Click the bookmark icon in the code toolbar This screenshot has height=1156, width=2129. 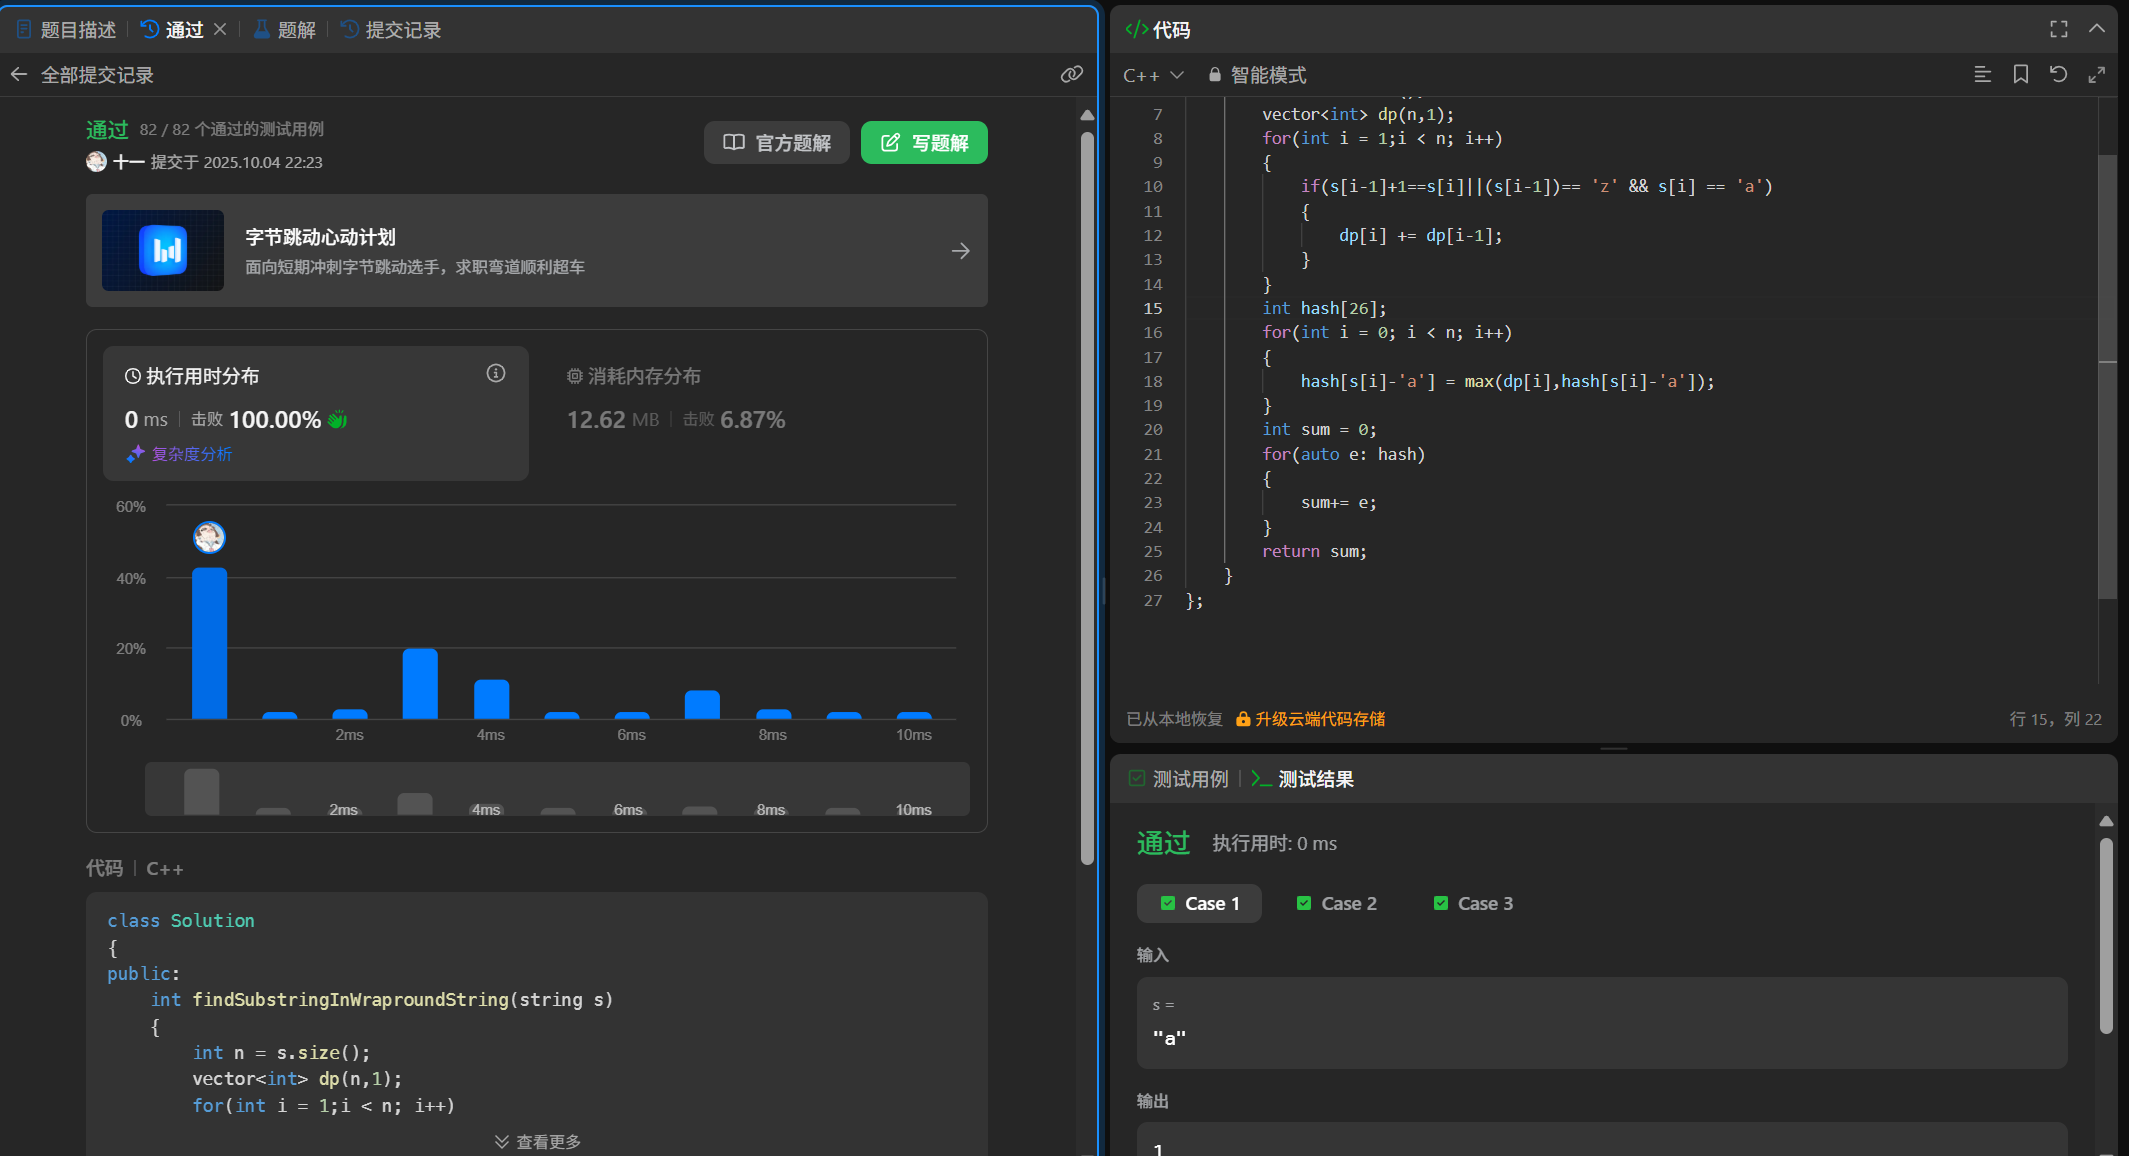2020,75
